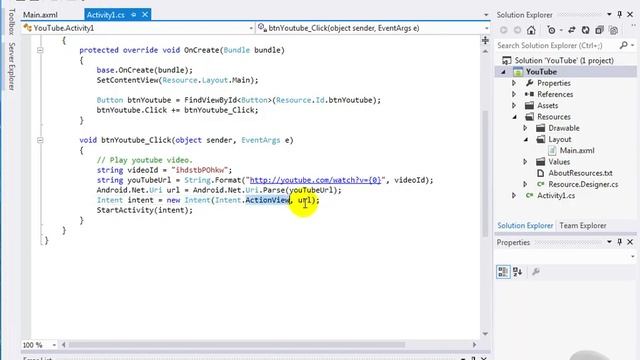Screen dimensions: 640x360
Task: Switch to the Main.axml tab
Action: click(40, 15)
